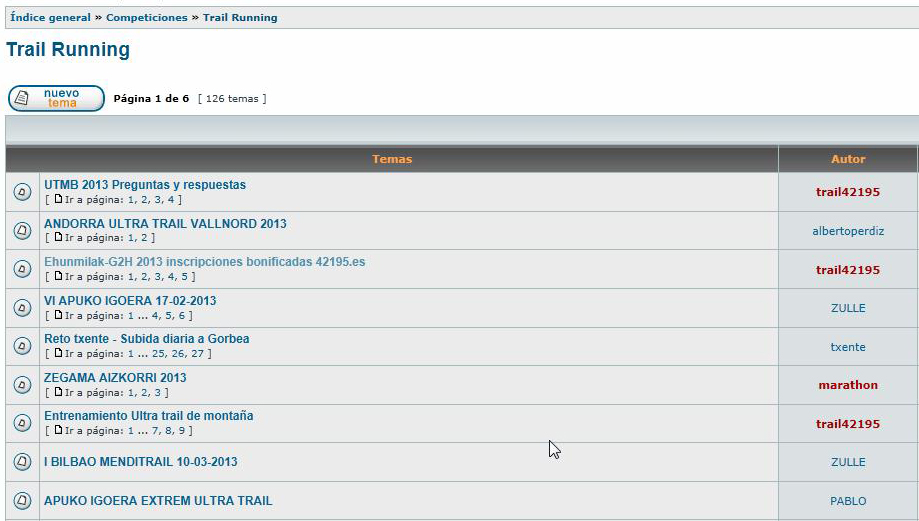Click topic status icon beside UTMB 2013 thread
This screenshot has width=919, height=521.
pyautogui.click(x=22, y=192)
